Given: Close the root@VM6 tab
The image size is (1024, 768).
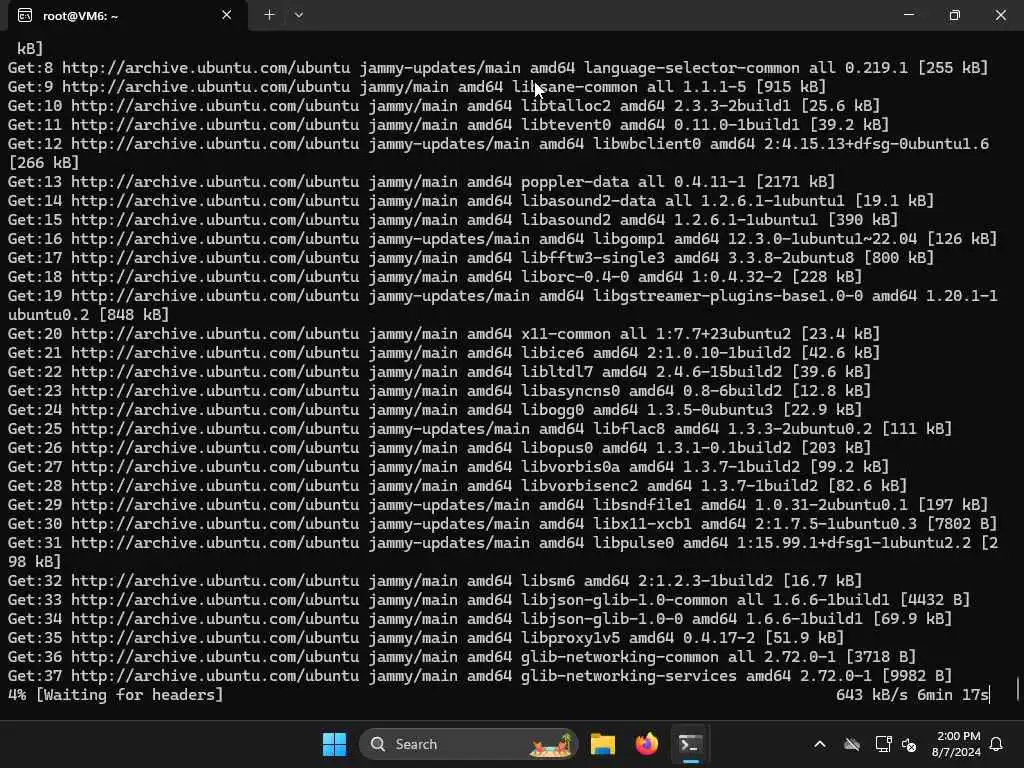Looking at the screenshot, I should click(227, 15).
